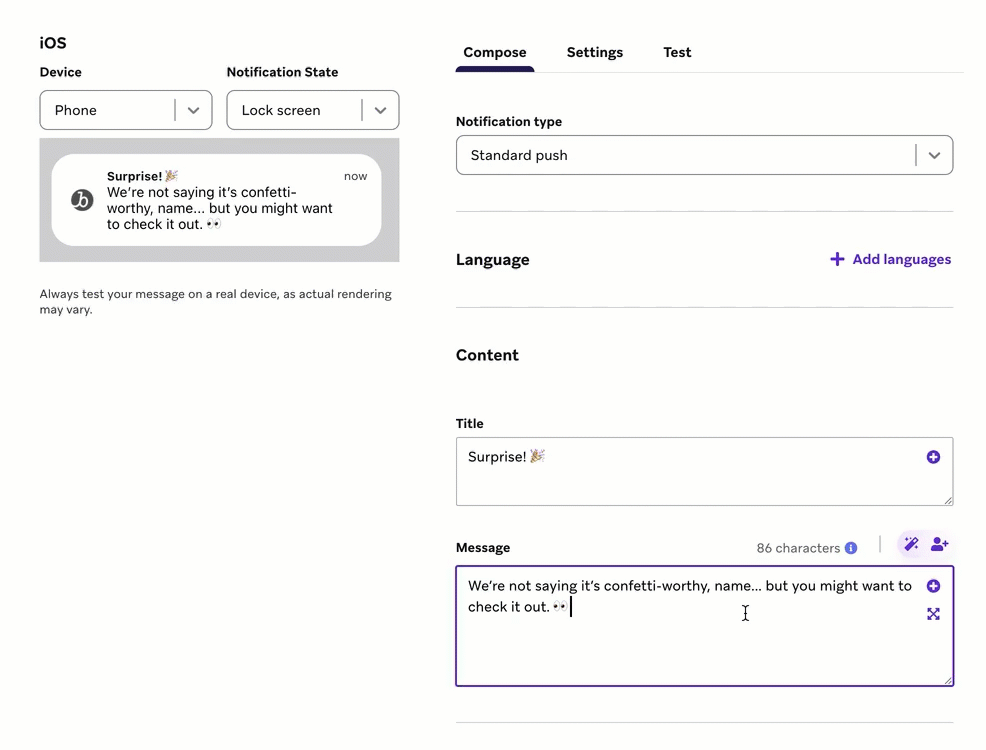Click the character count info icon

(x=851, y=548)
